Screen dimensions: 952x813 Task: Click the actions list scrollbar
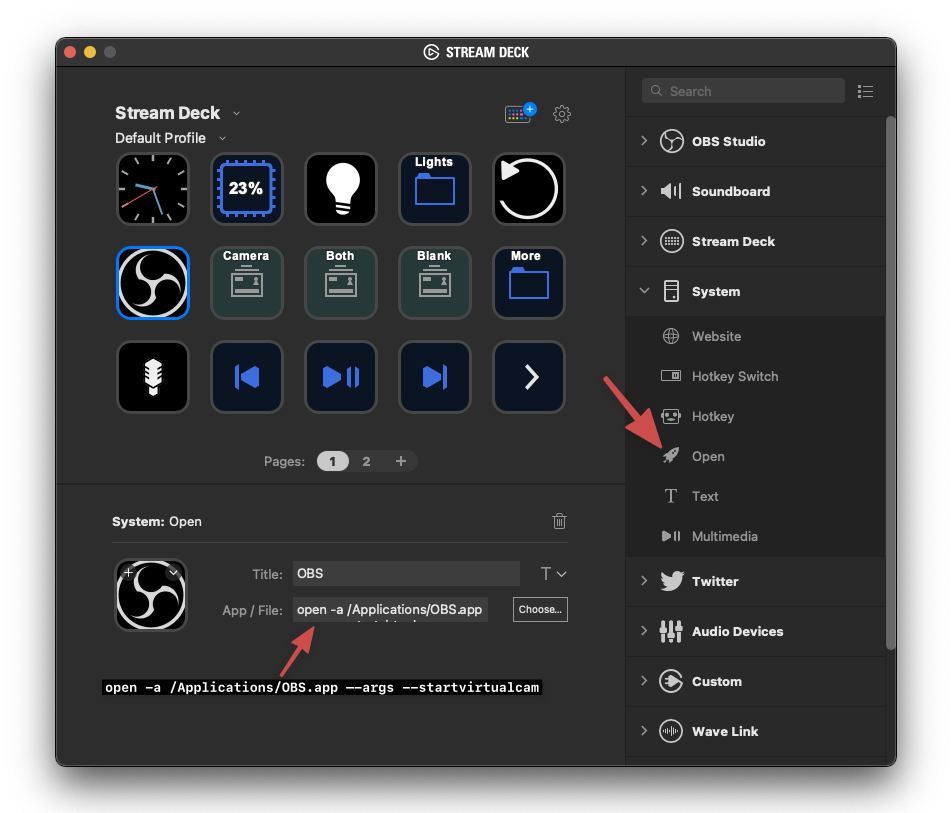pyautogui.click(x=891, y=383)
